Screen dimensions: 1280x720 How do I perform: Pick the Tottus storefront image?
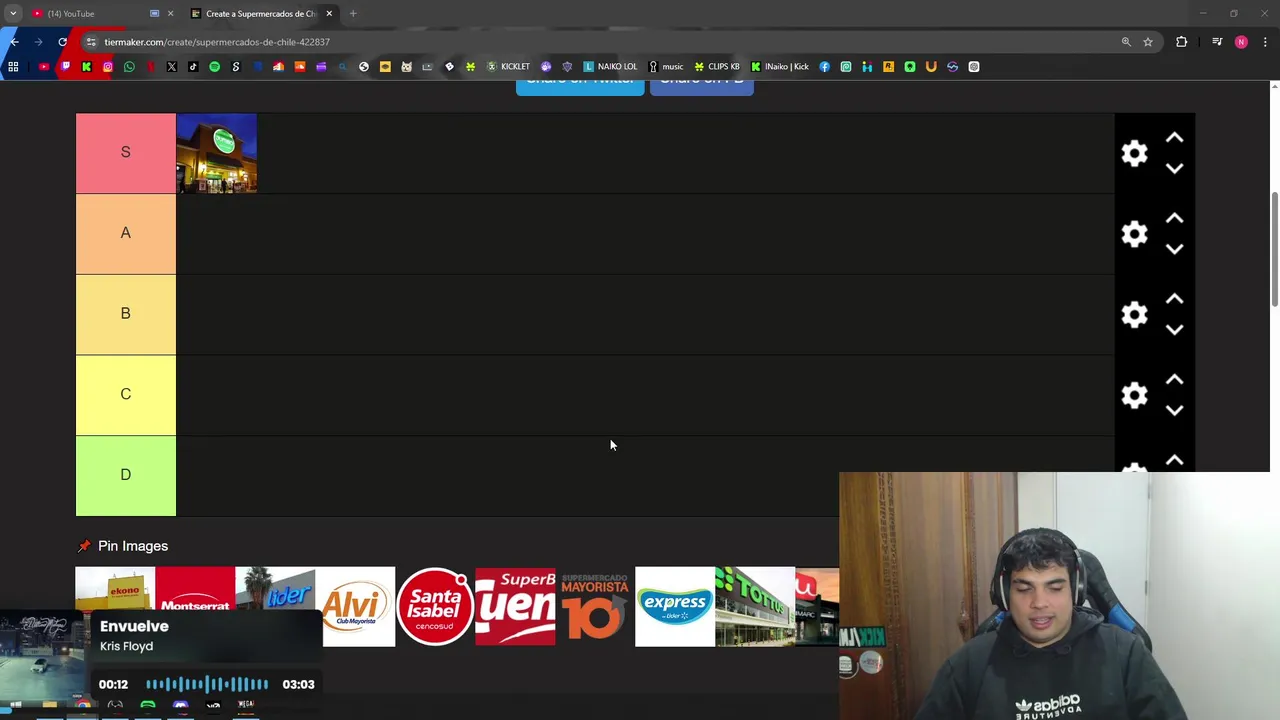(755, 607)
